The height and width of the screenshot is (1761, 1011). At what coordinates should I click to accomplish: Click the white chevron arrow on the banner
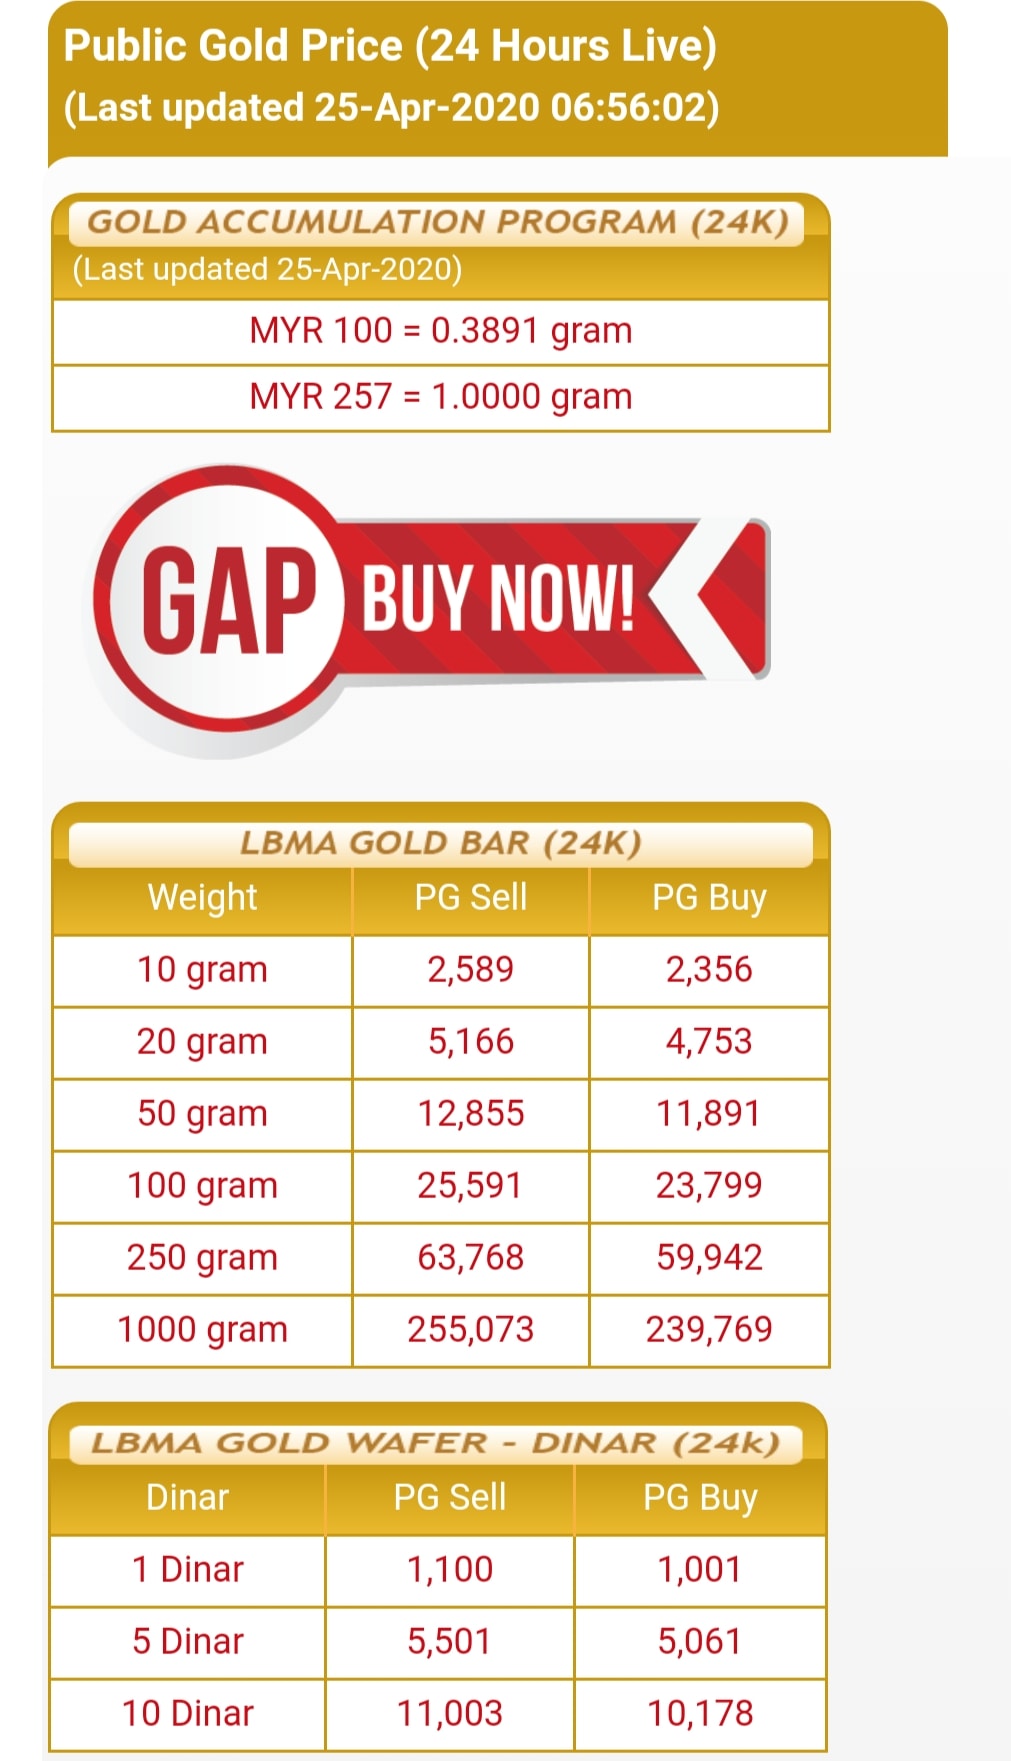[x=697, y=597]
